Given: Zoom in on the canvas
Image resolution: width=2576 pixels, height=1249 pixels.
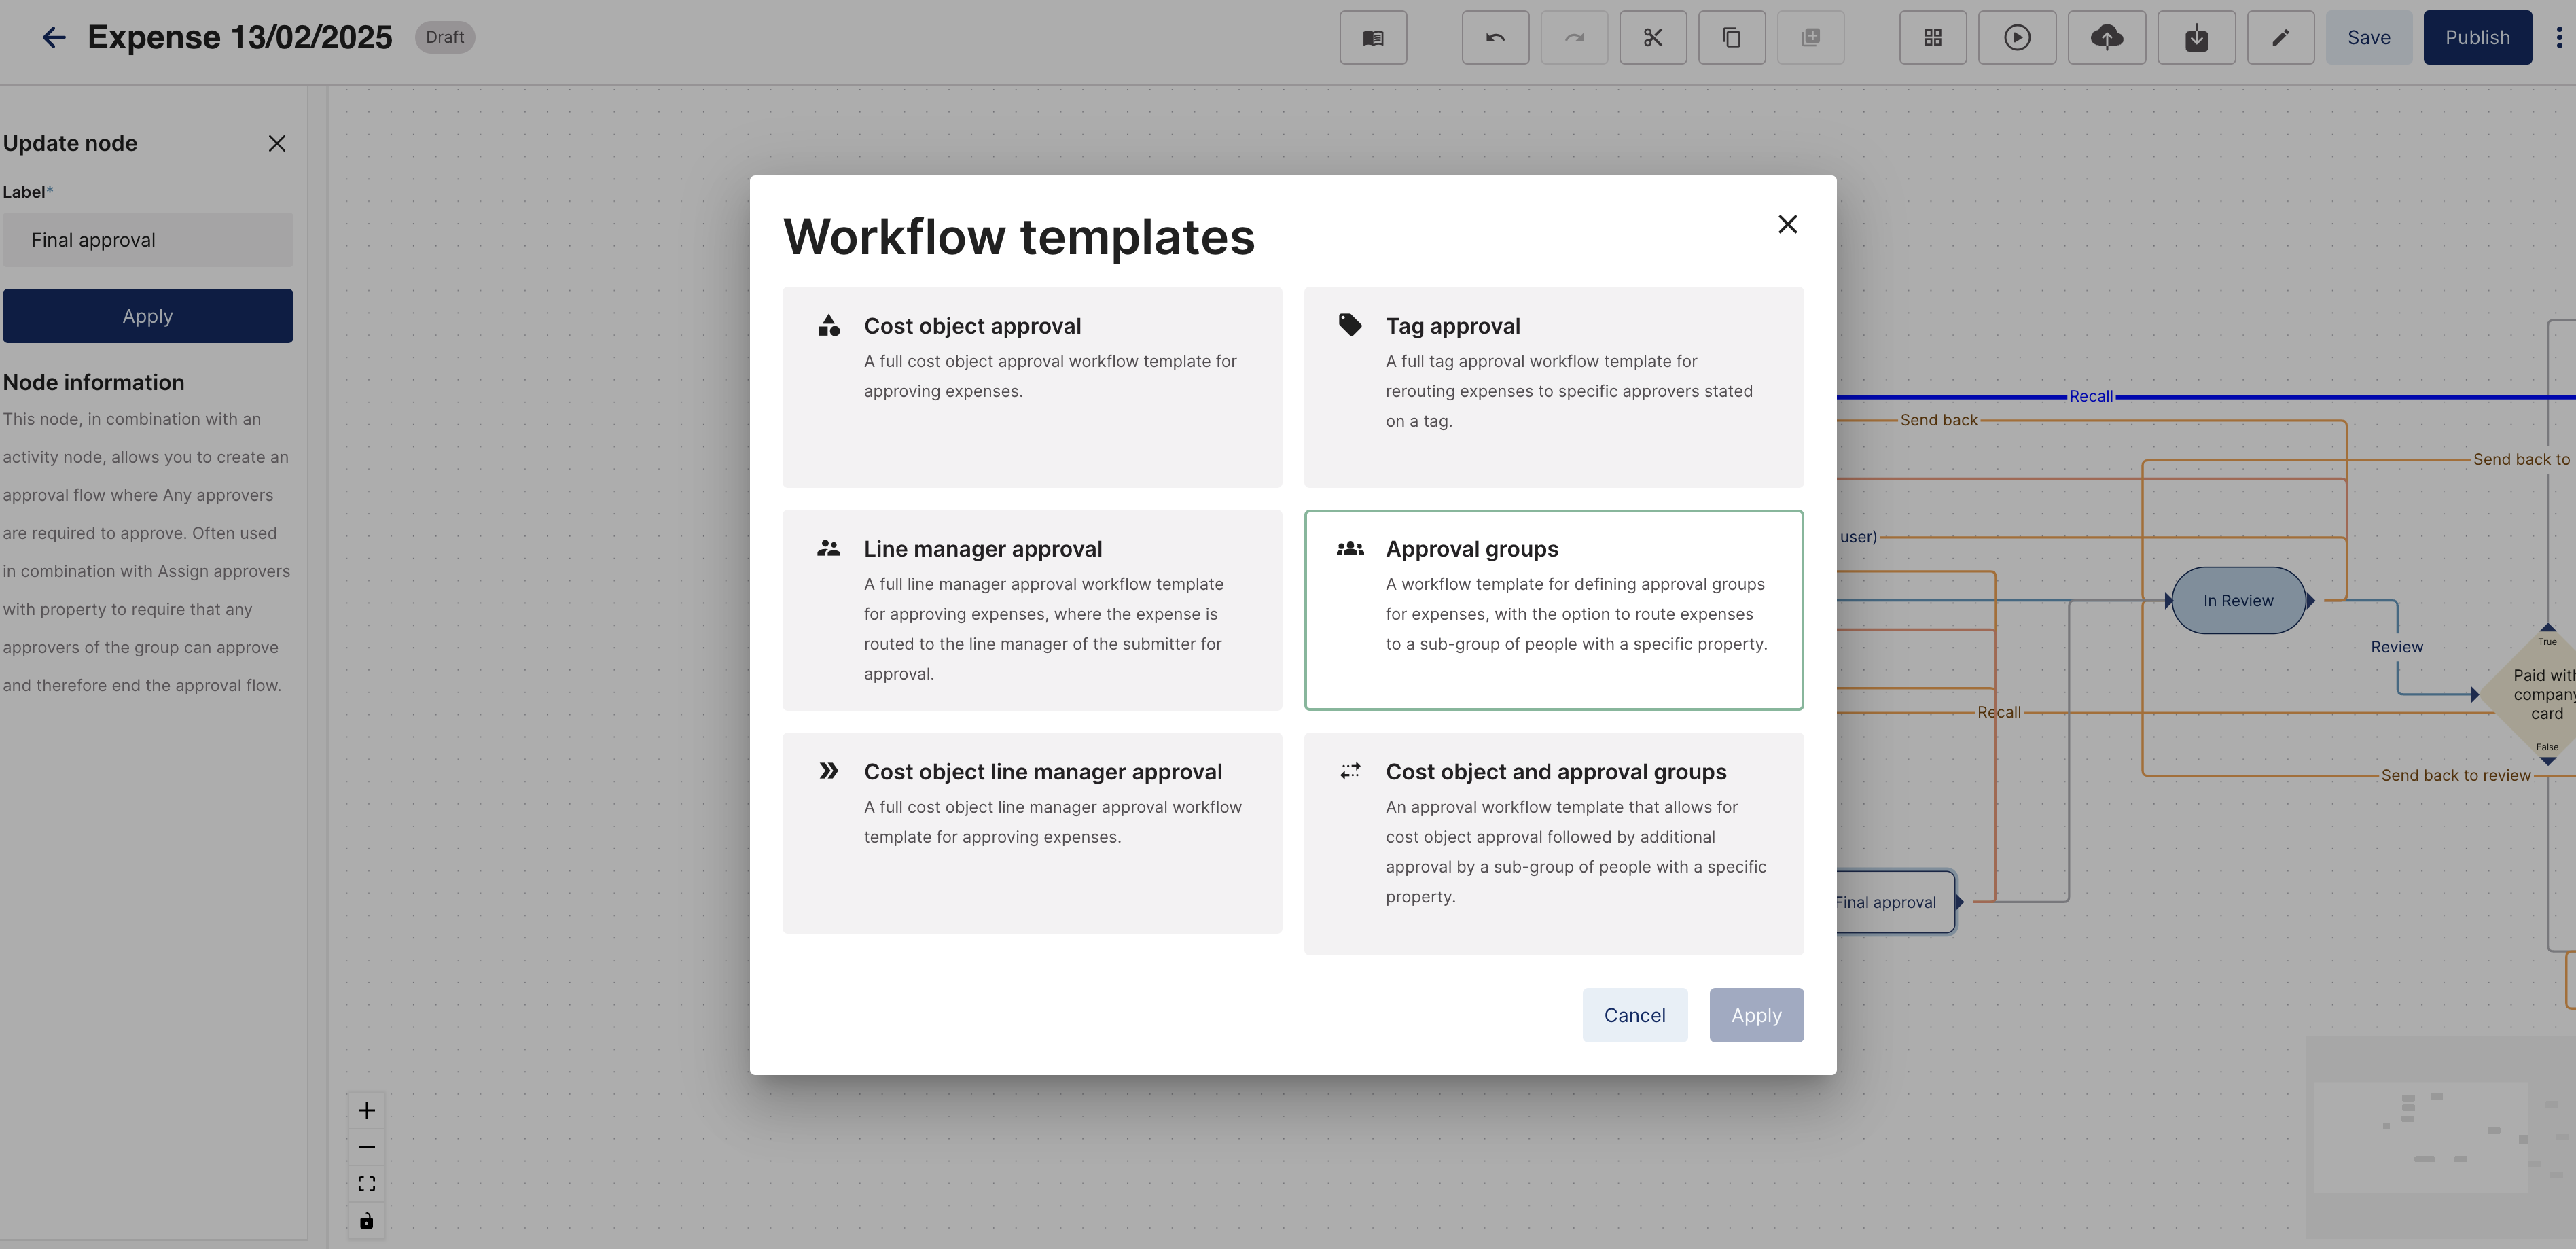Looking at the screenshot, I should [367, 1110].
